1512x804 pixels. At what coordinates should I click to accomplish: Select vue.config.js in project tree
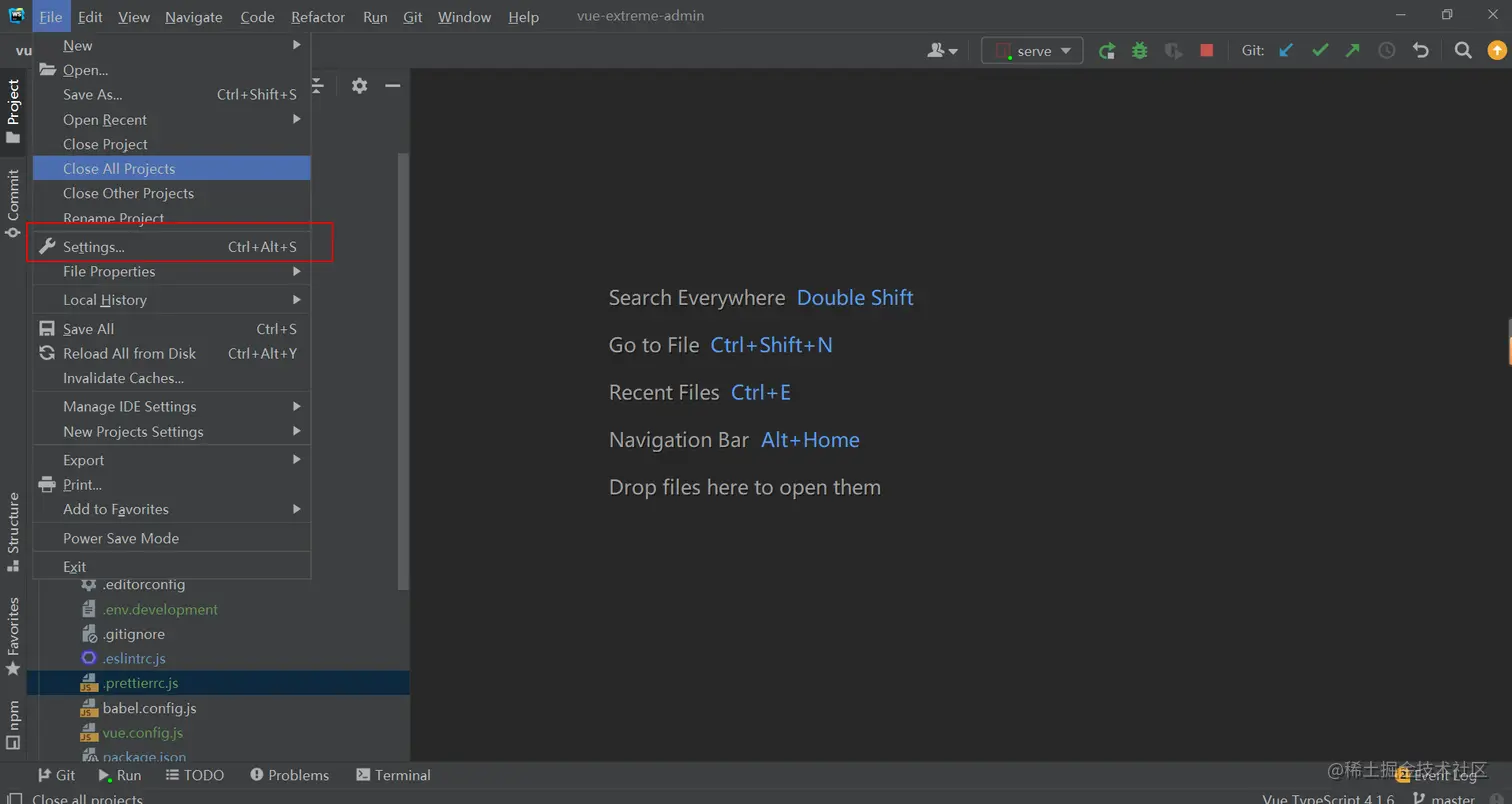pyautogui.click(x=142, y=732)
